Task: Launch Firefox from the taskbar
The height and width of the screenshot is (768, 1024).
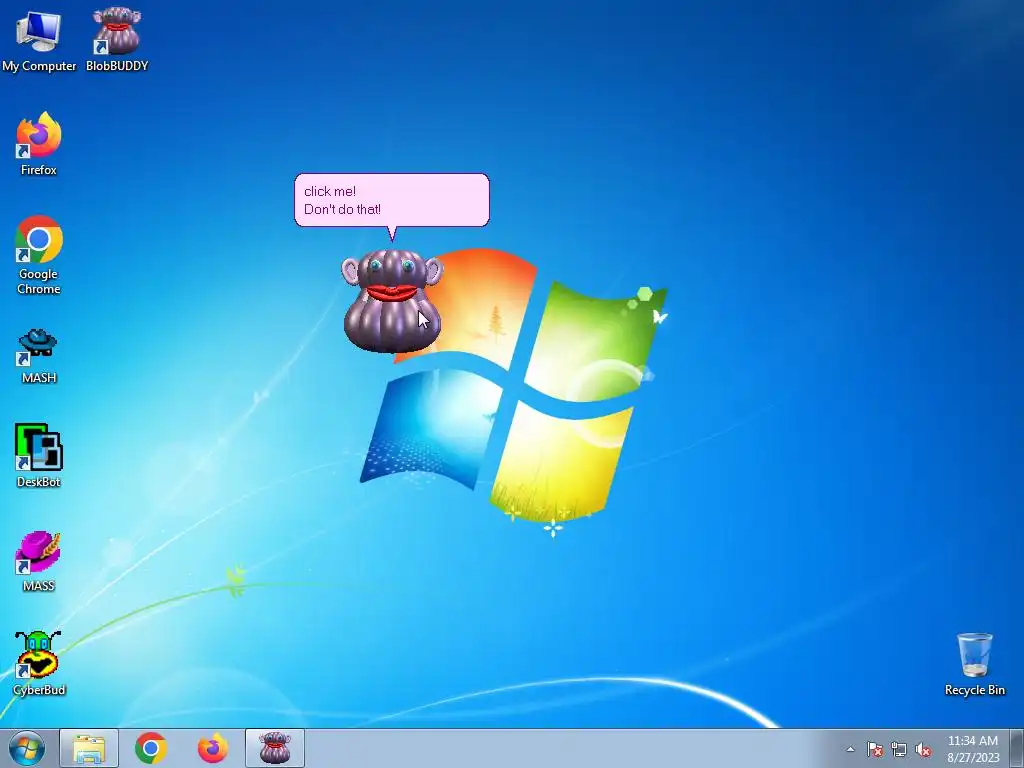Action: [x=213, y=748]
